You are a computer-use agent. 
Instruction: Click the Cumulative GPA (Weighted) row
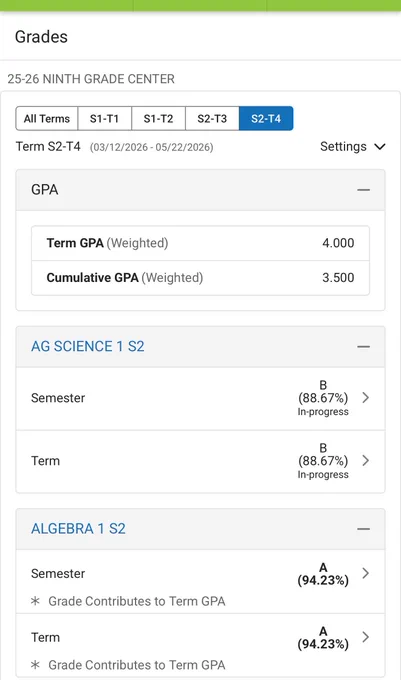tap(200, 278)
